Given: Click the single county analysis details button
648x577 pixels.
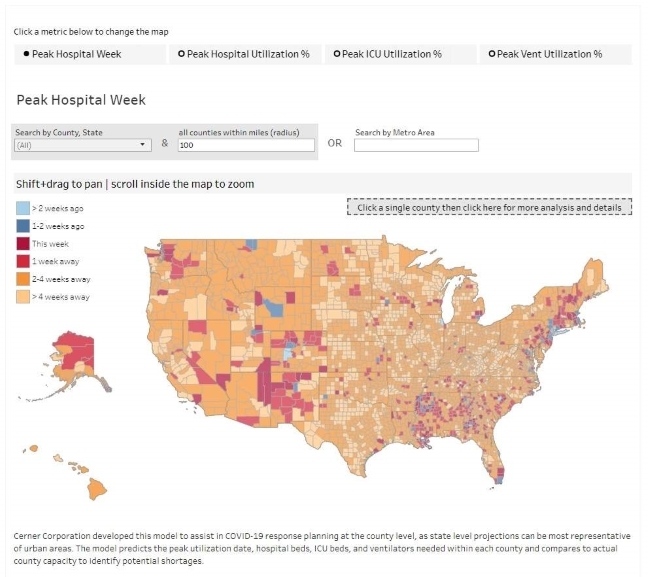Looking at the screenshot, I should tap(489, 207).
